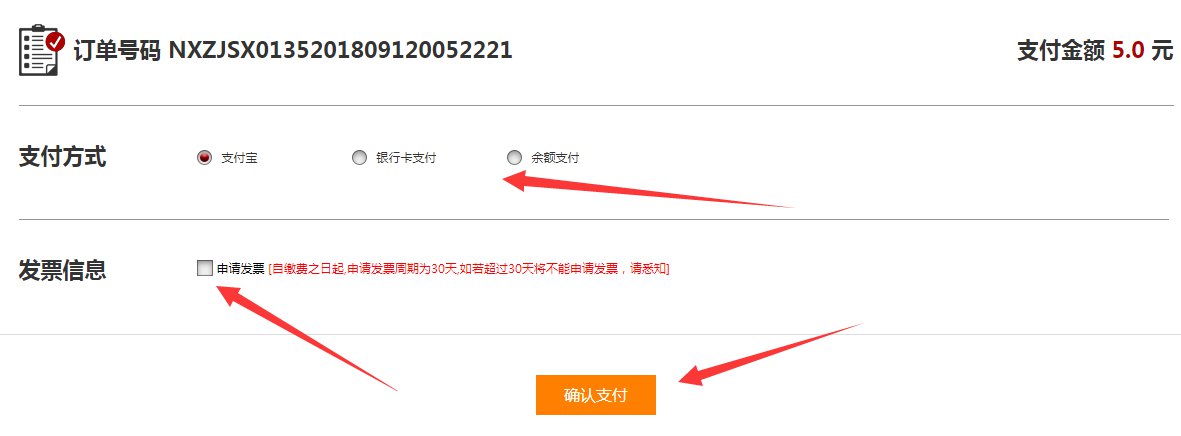Click the 支付方式 section heading

[63, 157]
